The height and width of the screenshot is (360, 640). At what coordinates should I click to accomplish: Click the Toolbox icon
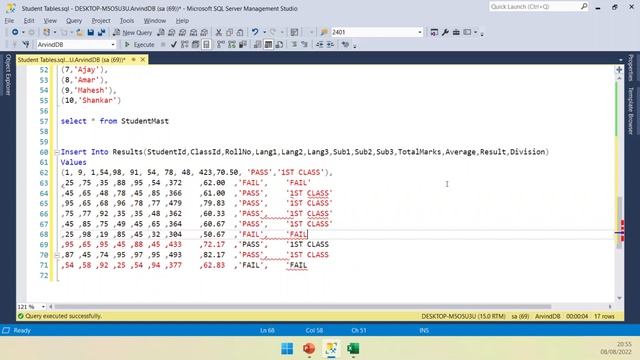coord(456,32)
